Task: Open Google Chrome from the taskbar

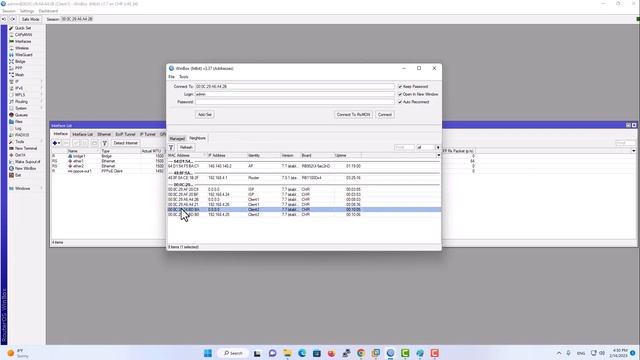Action: tap(361, 353)
